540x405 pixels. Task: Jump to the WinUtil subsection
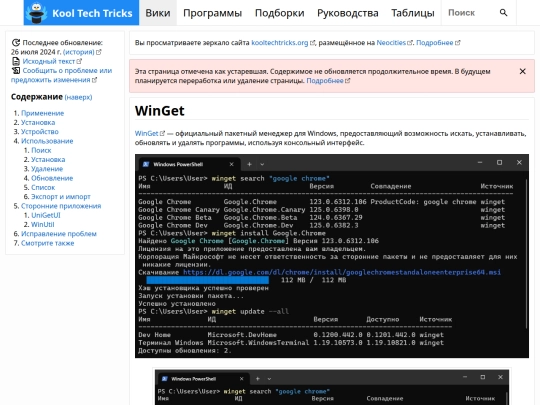tap(43, 225)
